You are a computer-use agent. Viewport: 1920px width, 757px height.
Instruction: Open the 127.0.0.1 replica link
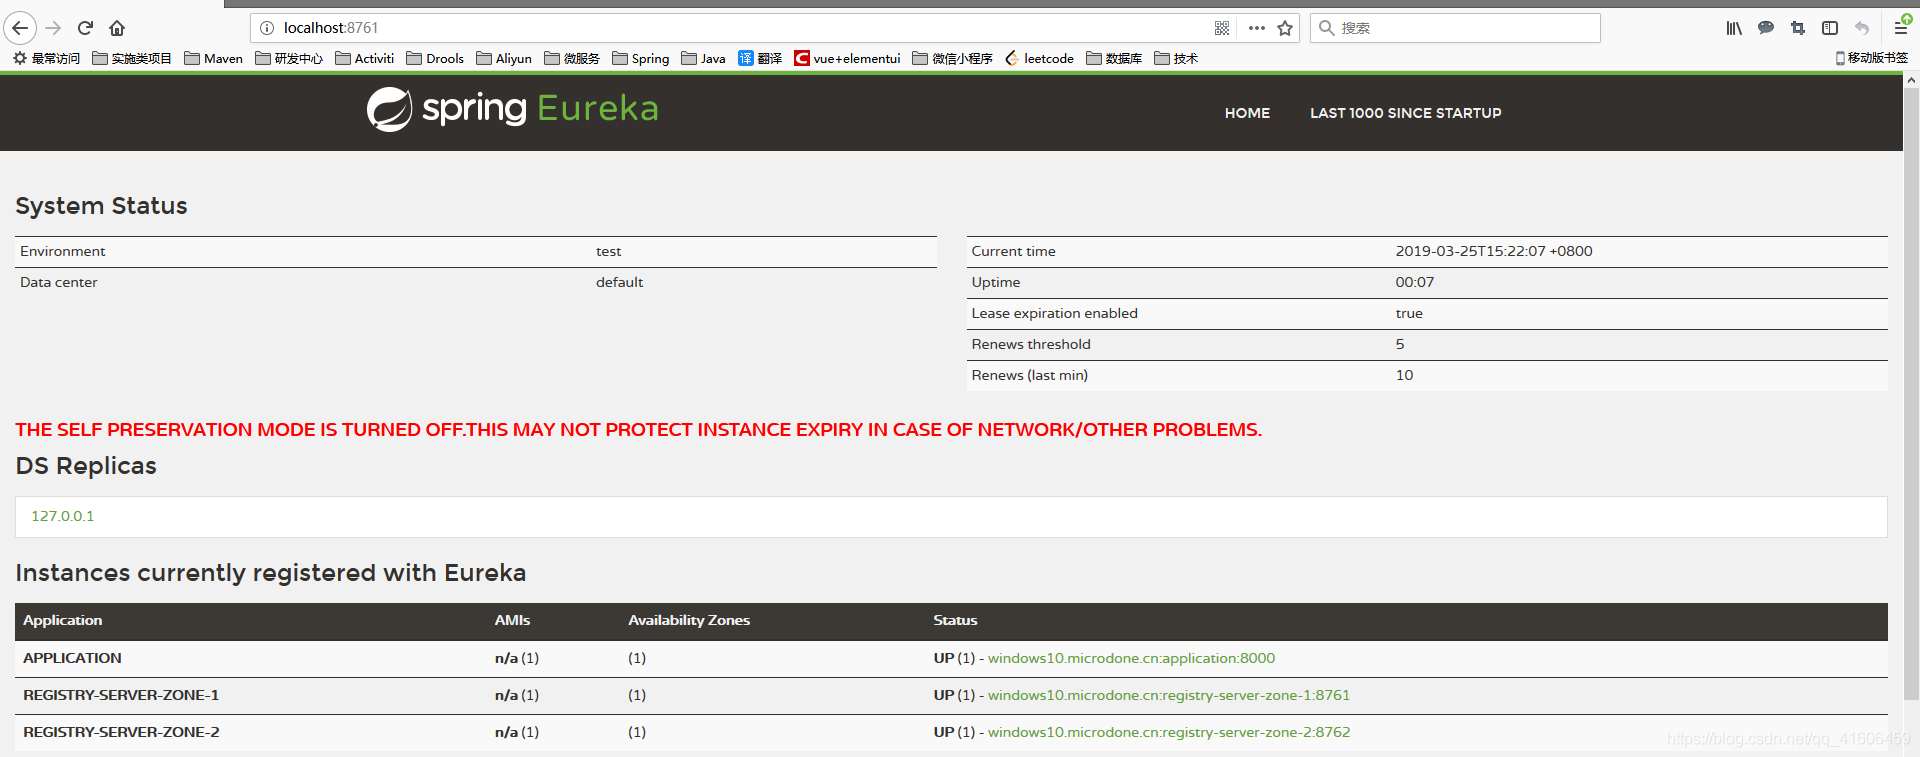(x=63, y=516)
